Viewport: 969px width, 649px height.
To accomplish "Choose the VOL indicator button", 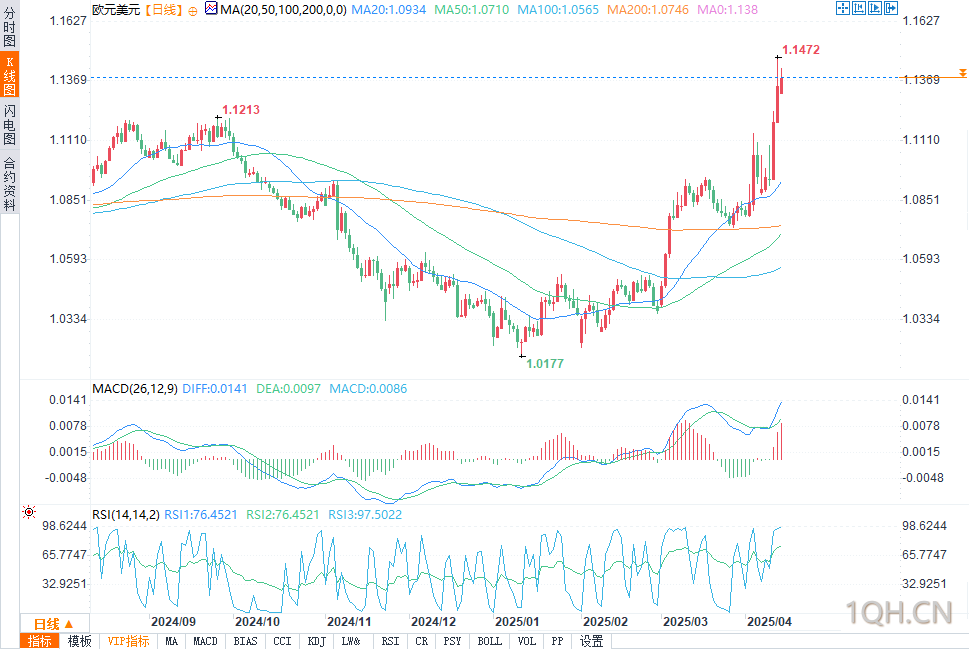I will (527, 641).
